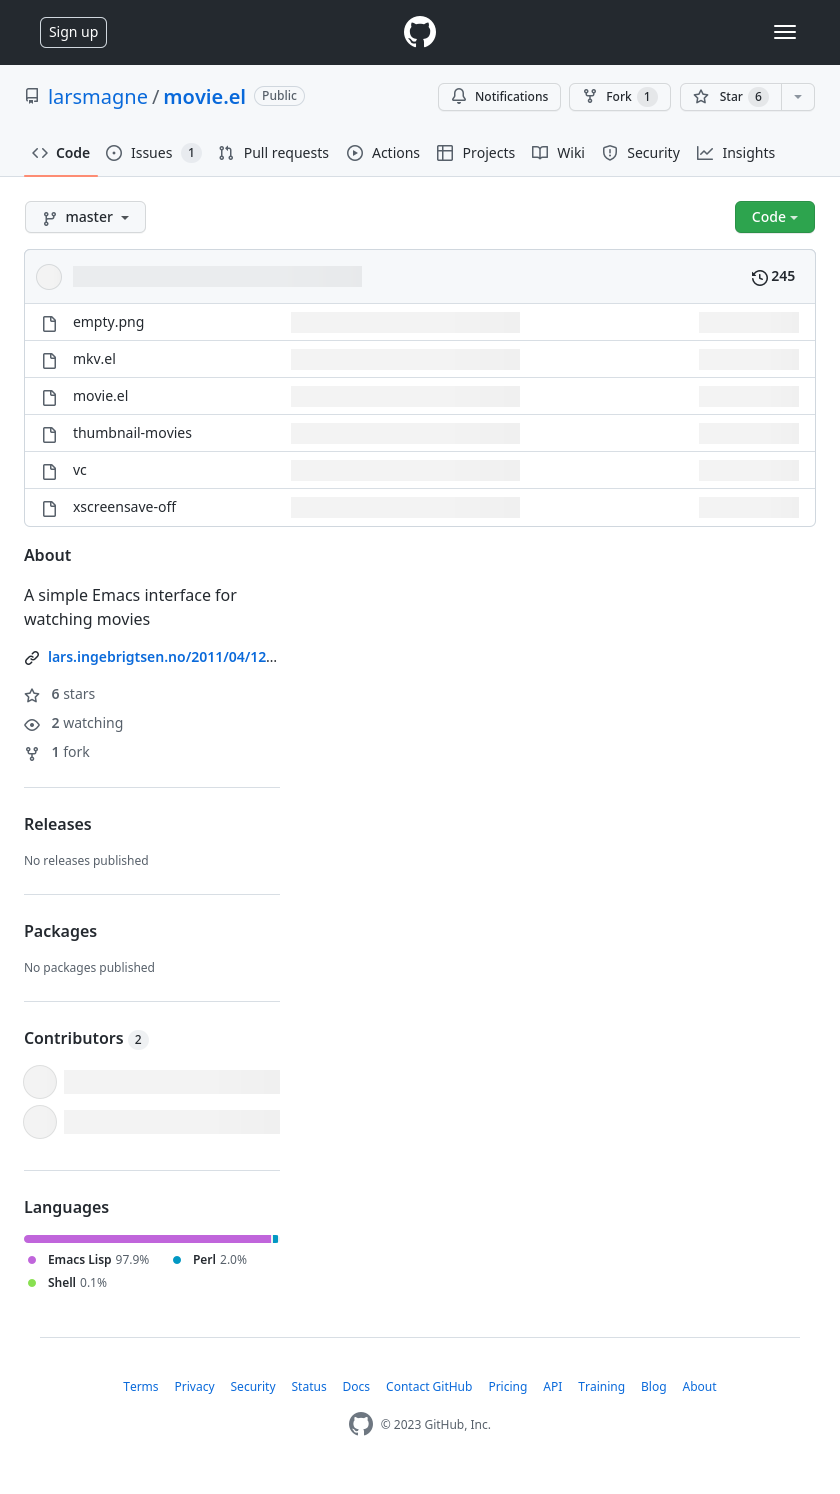840x1494 pixels.
Task: Click the file icon beside mkv.el
Action: click(49, 360)
